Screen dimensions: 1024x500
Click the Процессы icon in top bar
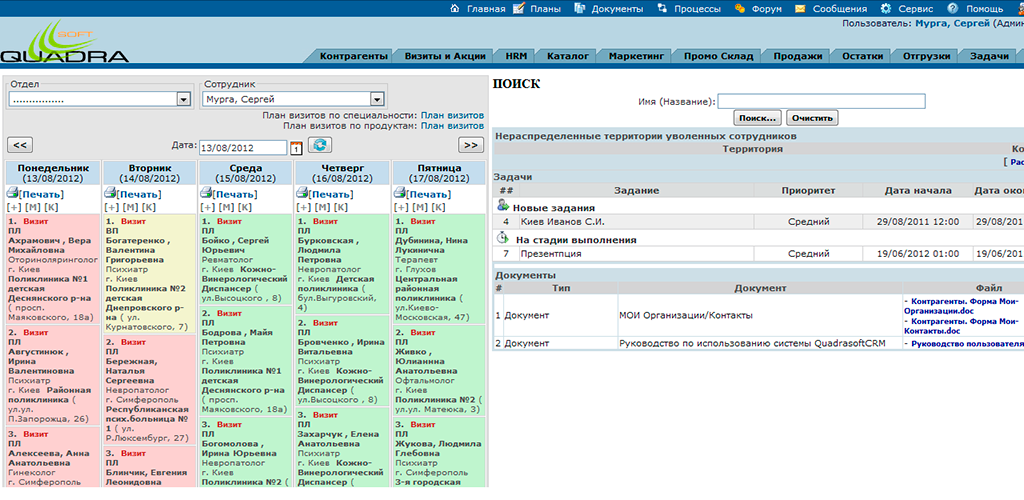(662, 8)
